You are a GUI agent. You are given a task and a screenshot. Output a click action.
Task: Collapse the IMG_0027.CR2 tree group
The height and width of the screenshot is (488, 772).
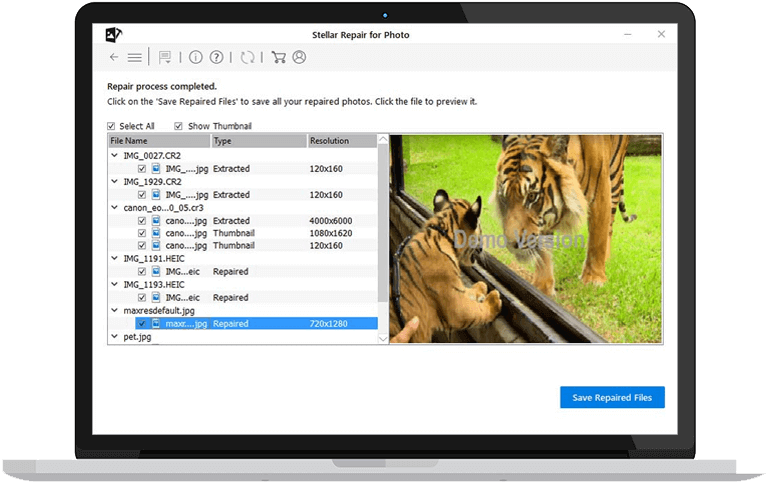[115, 155]
